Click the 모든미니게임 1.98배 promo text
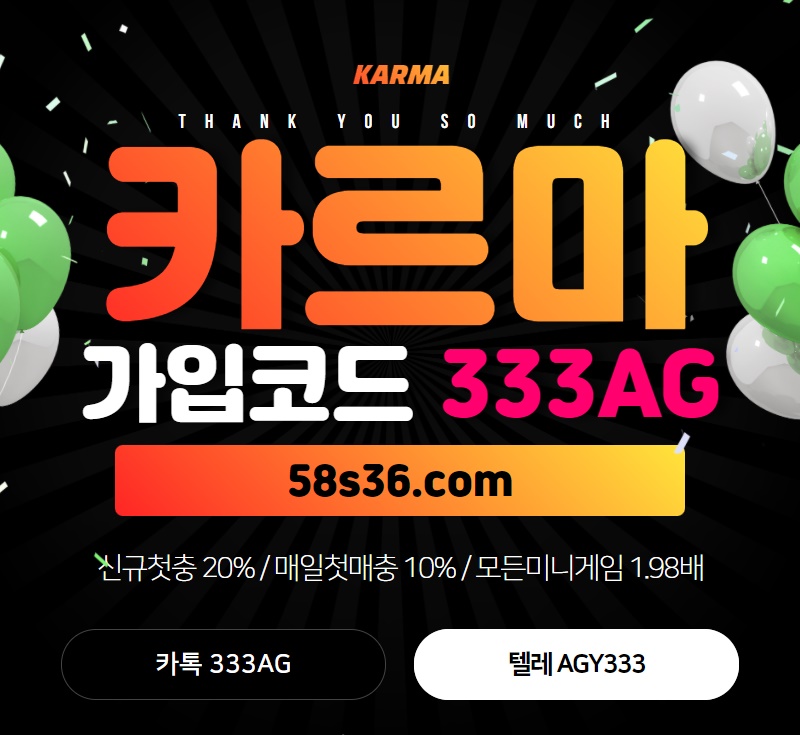 pos(589,567)
